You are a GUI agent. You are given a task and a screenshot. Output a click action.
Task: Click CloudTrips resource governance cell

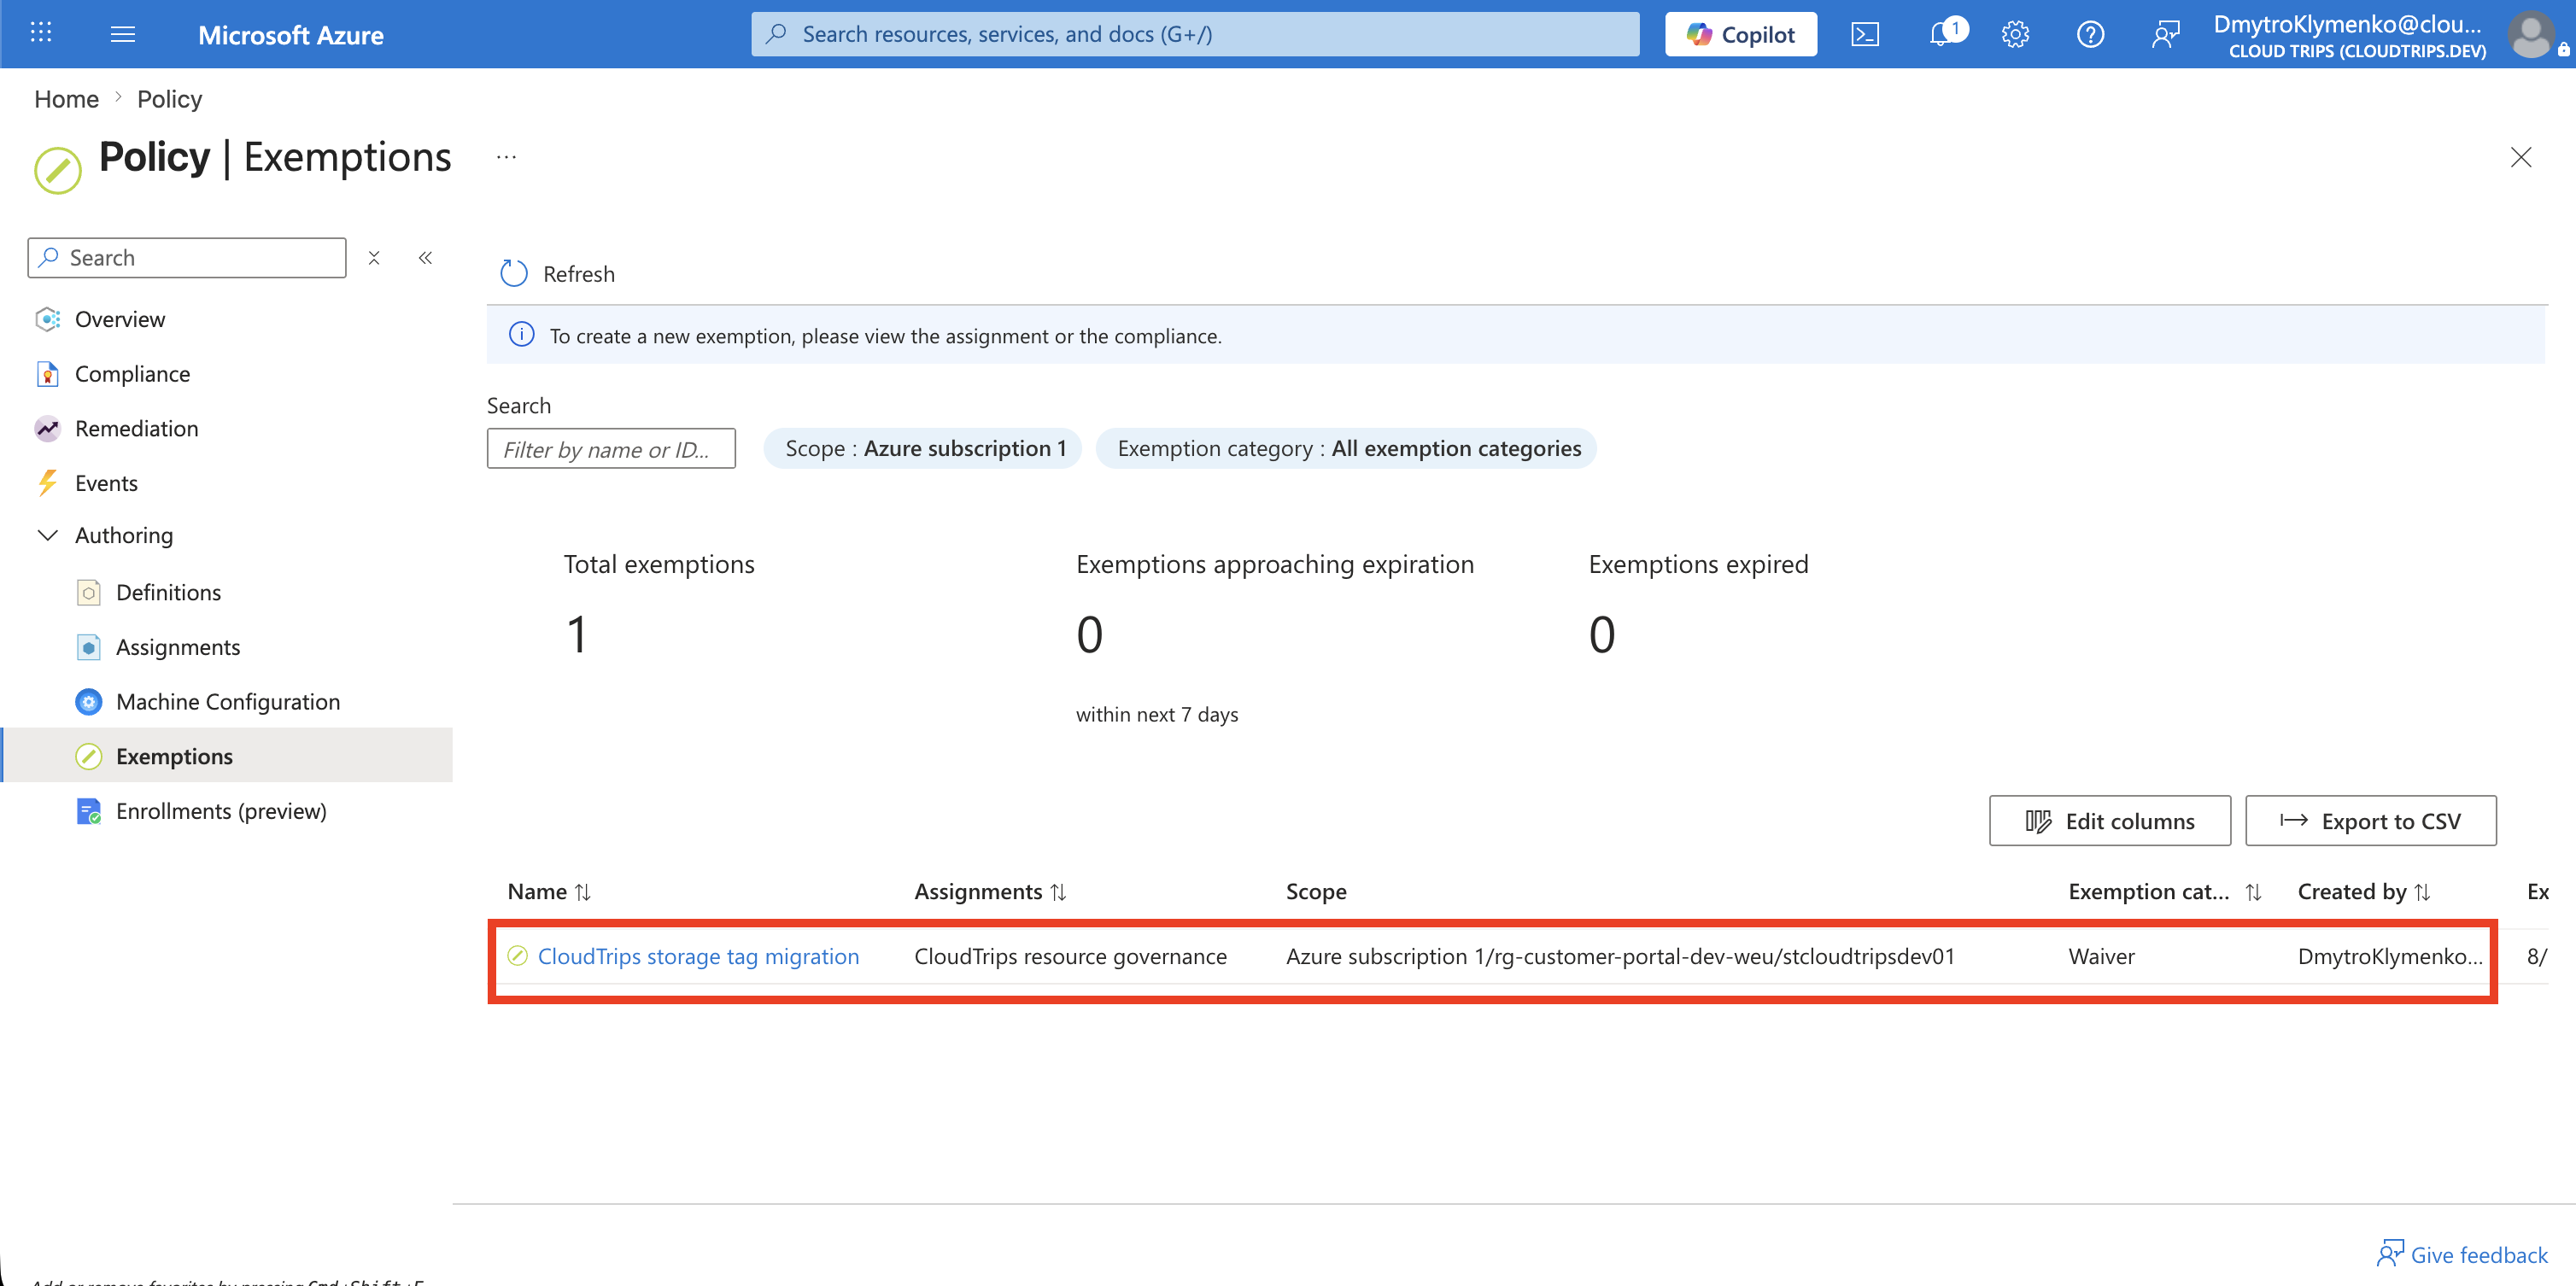[x=1070, y=956]
